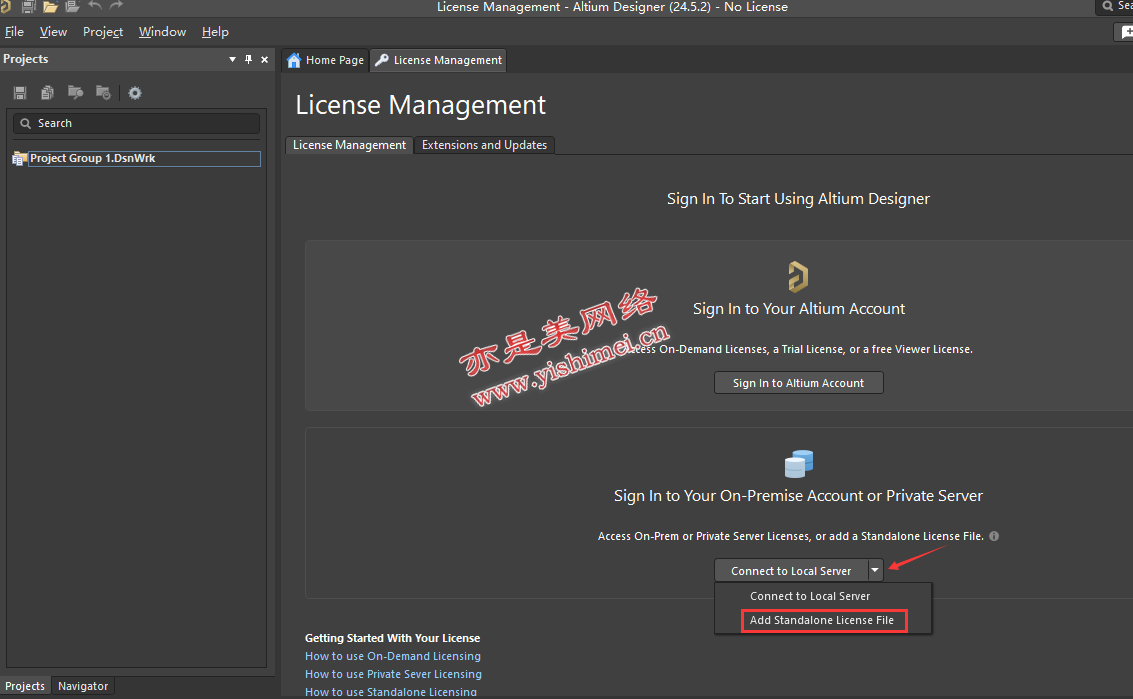Click the info icon after Standalone License File
Screen dimensions: 1133x699
994,536
